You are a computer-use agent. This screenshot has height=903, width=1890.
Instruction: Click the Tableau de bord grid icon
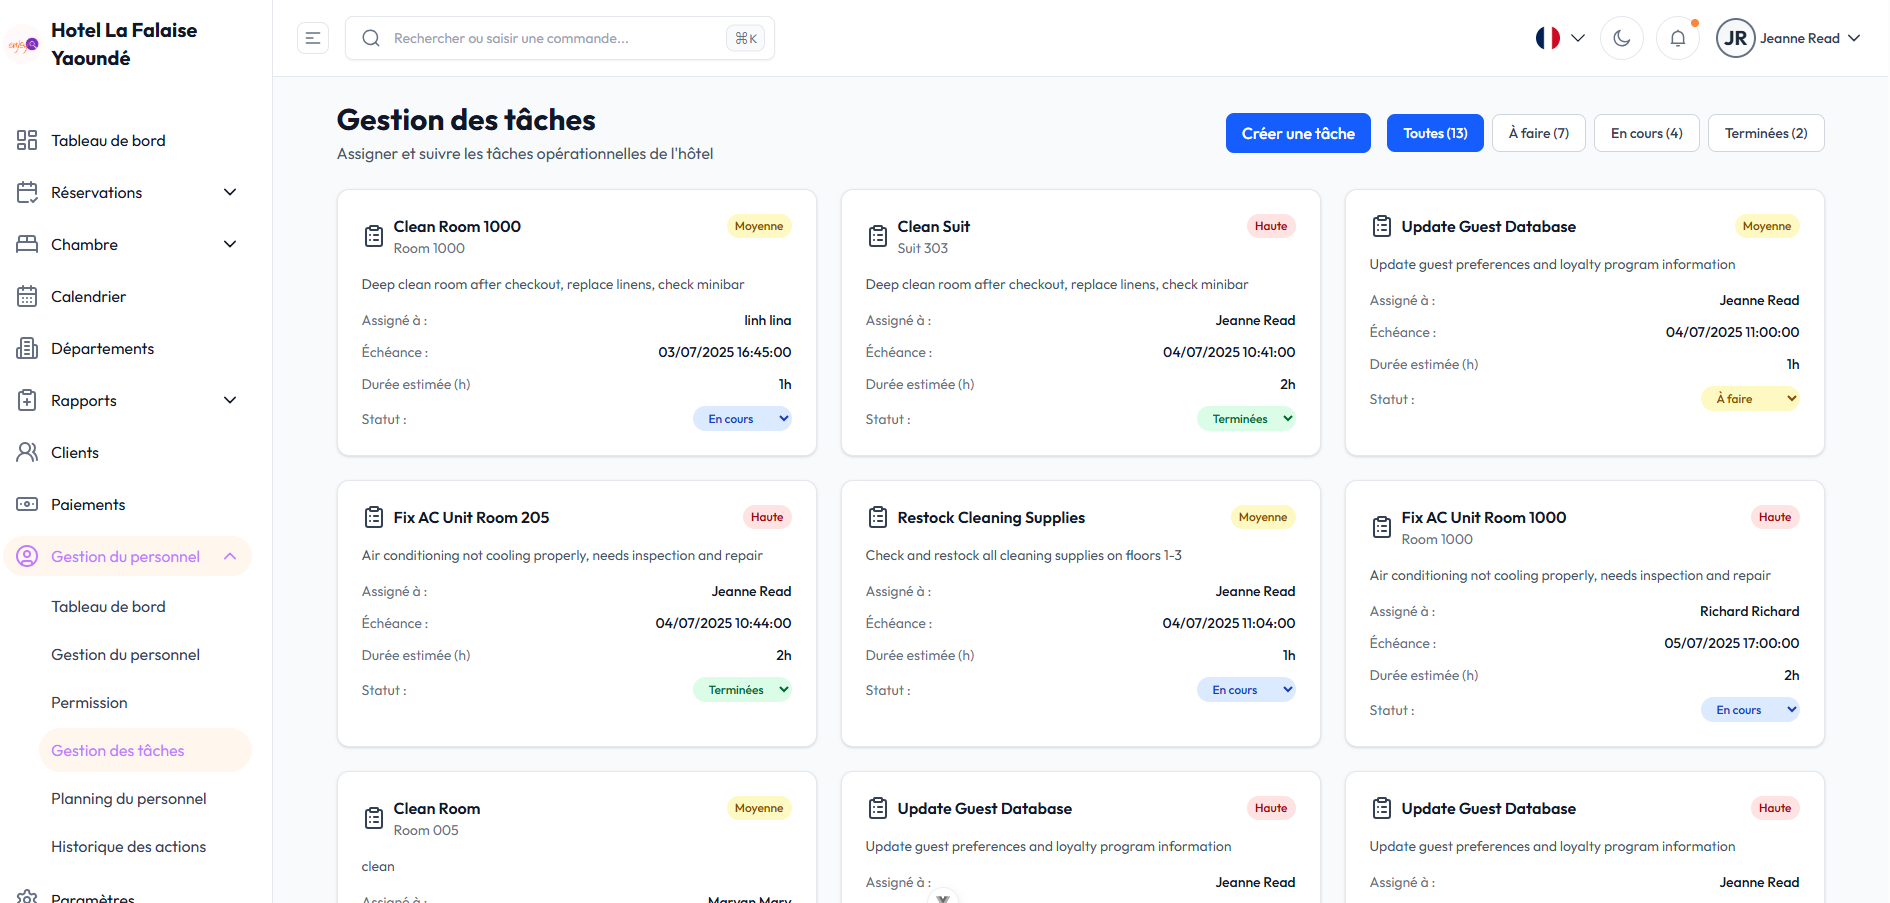click(x=27, y=141)
